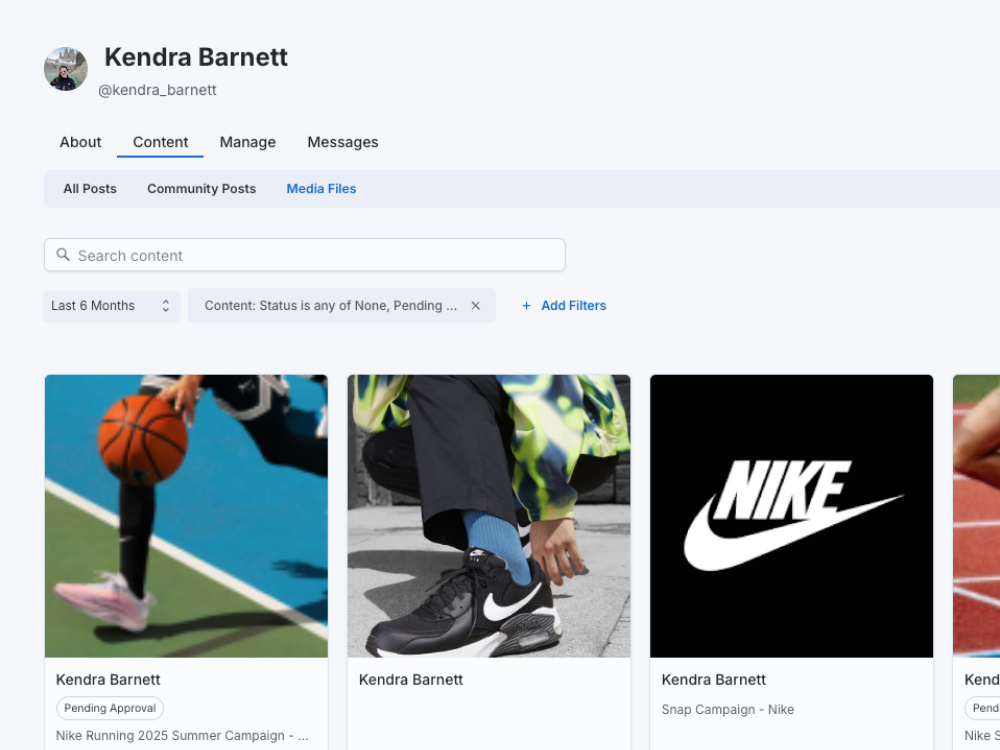Screen dimensions: 1000x750
Task: Open the Content Status filter chip
Action: [x=330, y=306]
